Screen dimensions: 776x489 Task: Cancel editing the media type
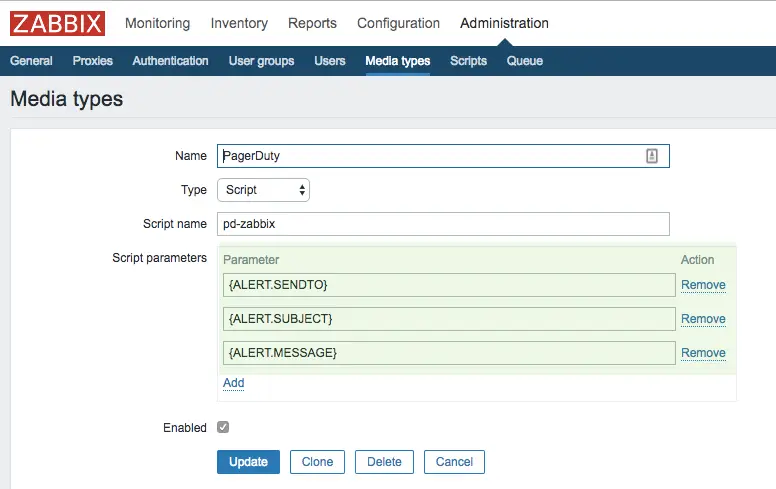click(x=454, y=462)
